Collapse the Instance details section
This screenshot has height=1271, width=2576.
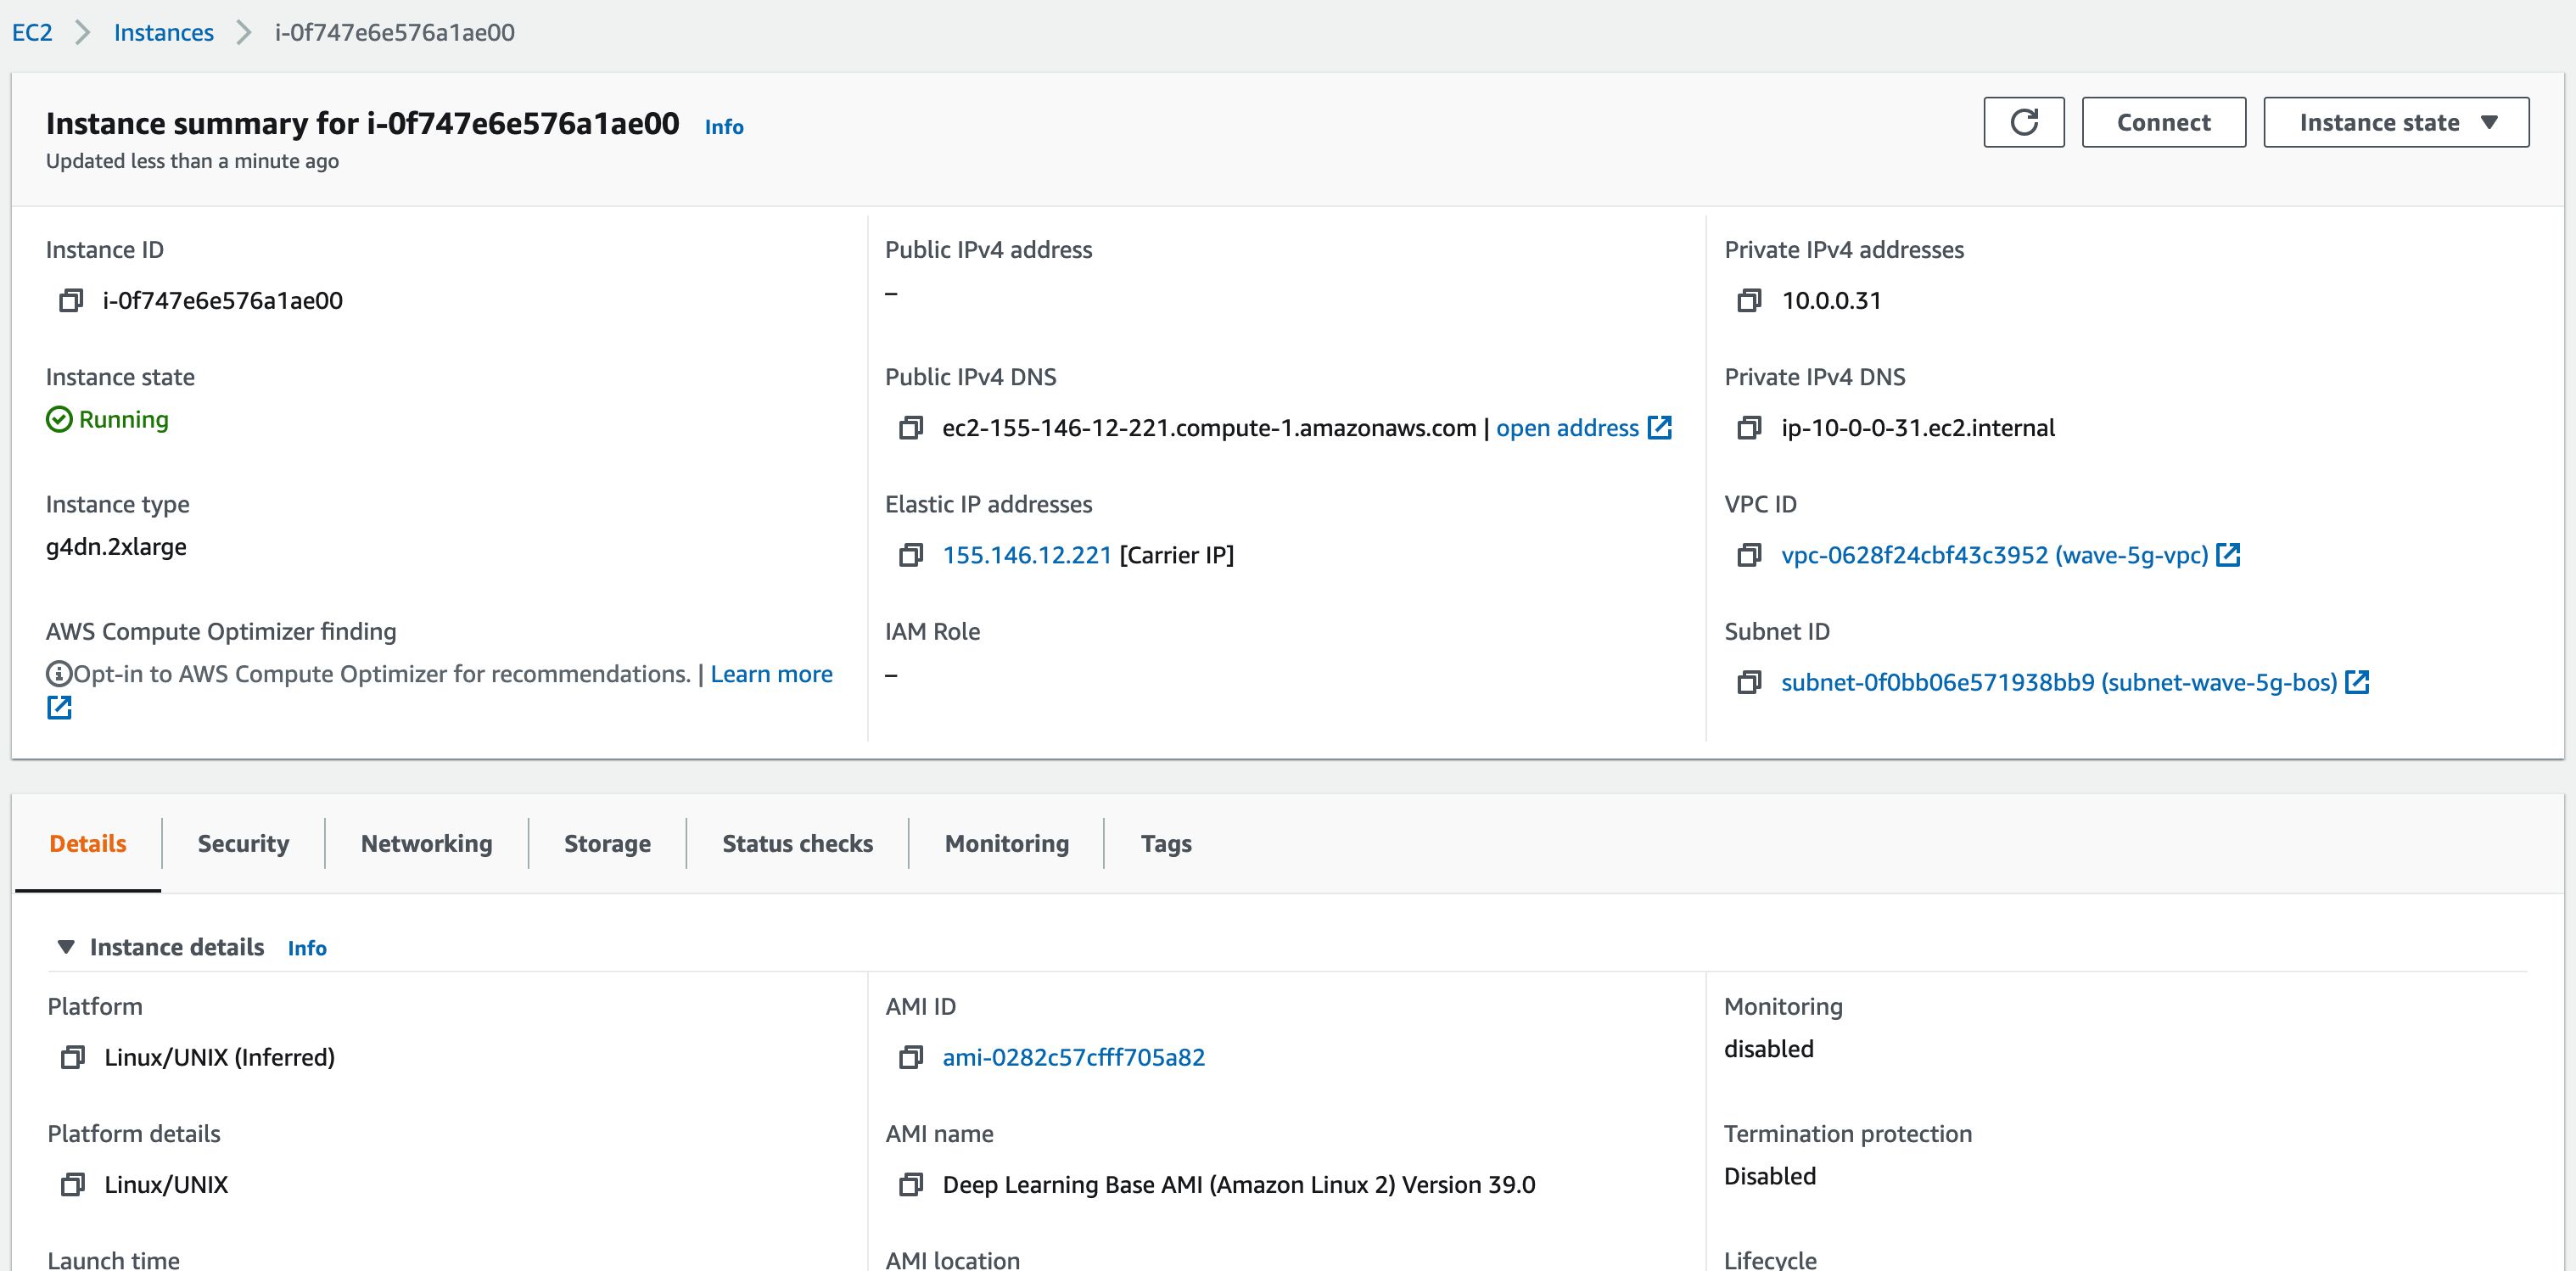[x=66, y=946]
